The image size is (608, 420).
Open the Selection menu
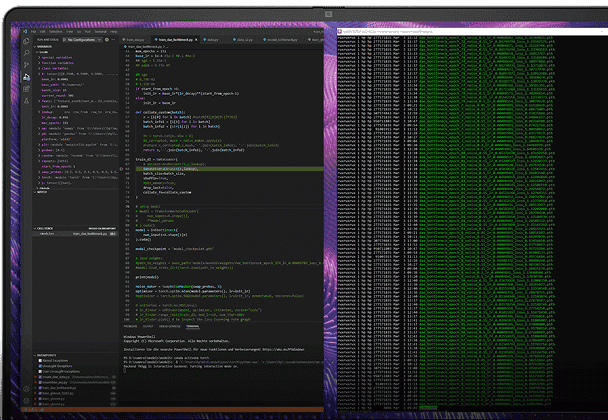coord(55,31)
